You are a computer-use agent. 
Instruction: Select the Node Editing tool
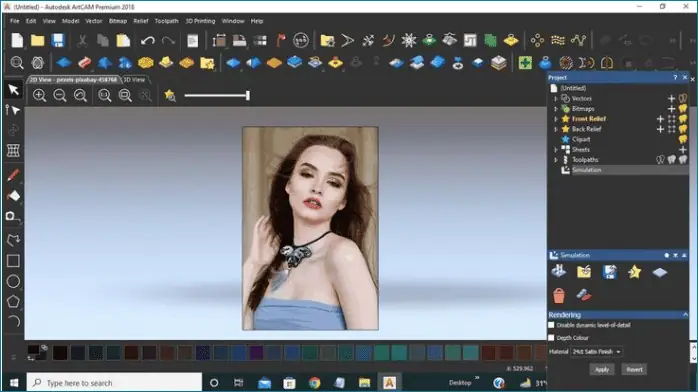tap(13, 110)
